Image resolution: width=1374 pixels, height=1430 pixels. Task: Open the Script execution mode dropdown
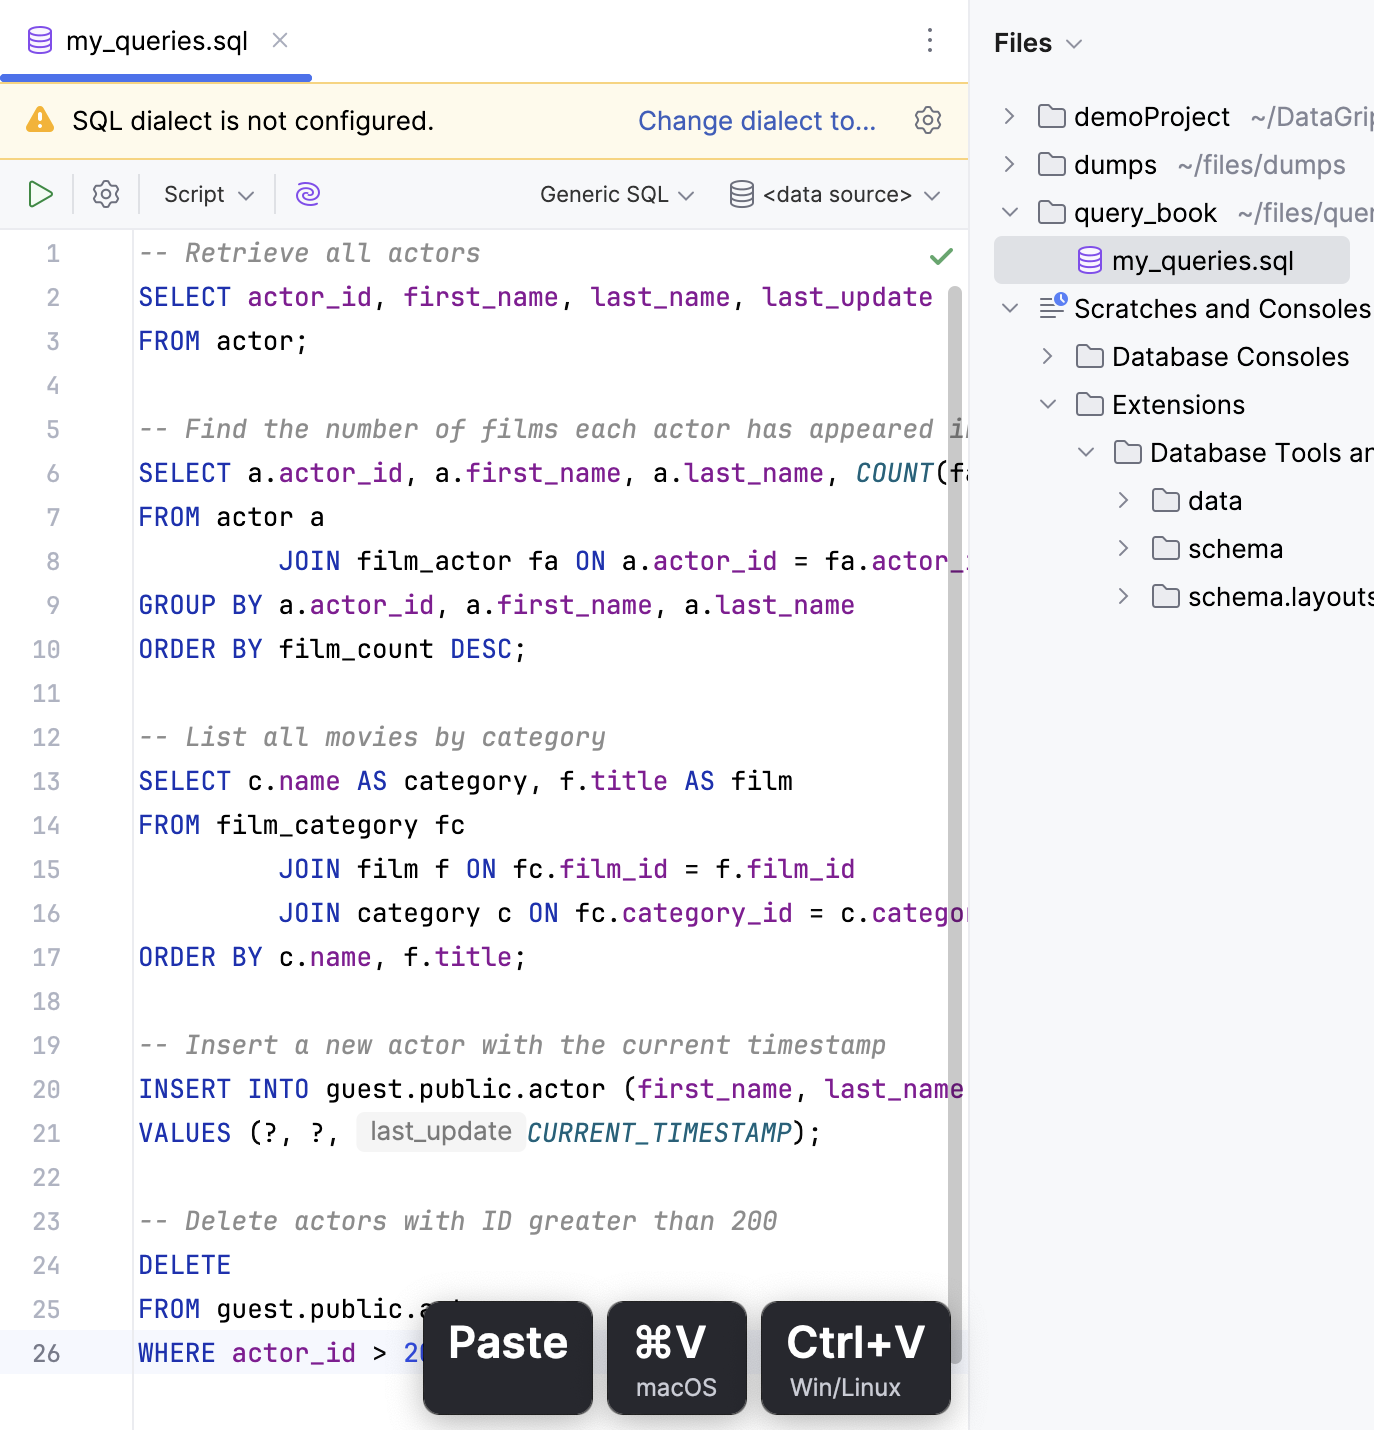click(x=209, y=194)
